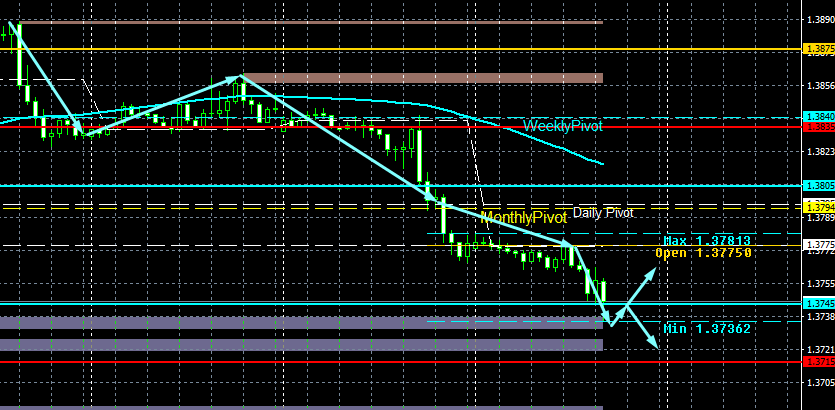Click the cyan 1.3805 price tag
This screenshot has width=835, height=410.
[820, 186]
